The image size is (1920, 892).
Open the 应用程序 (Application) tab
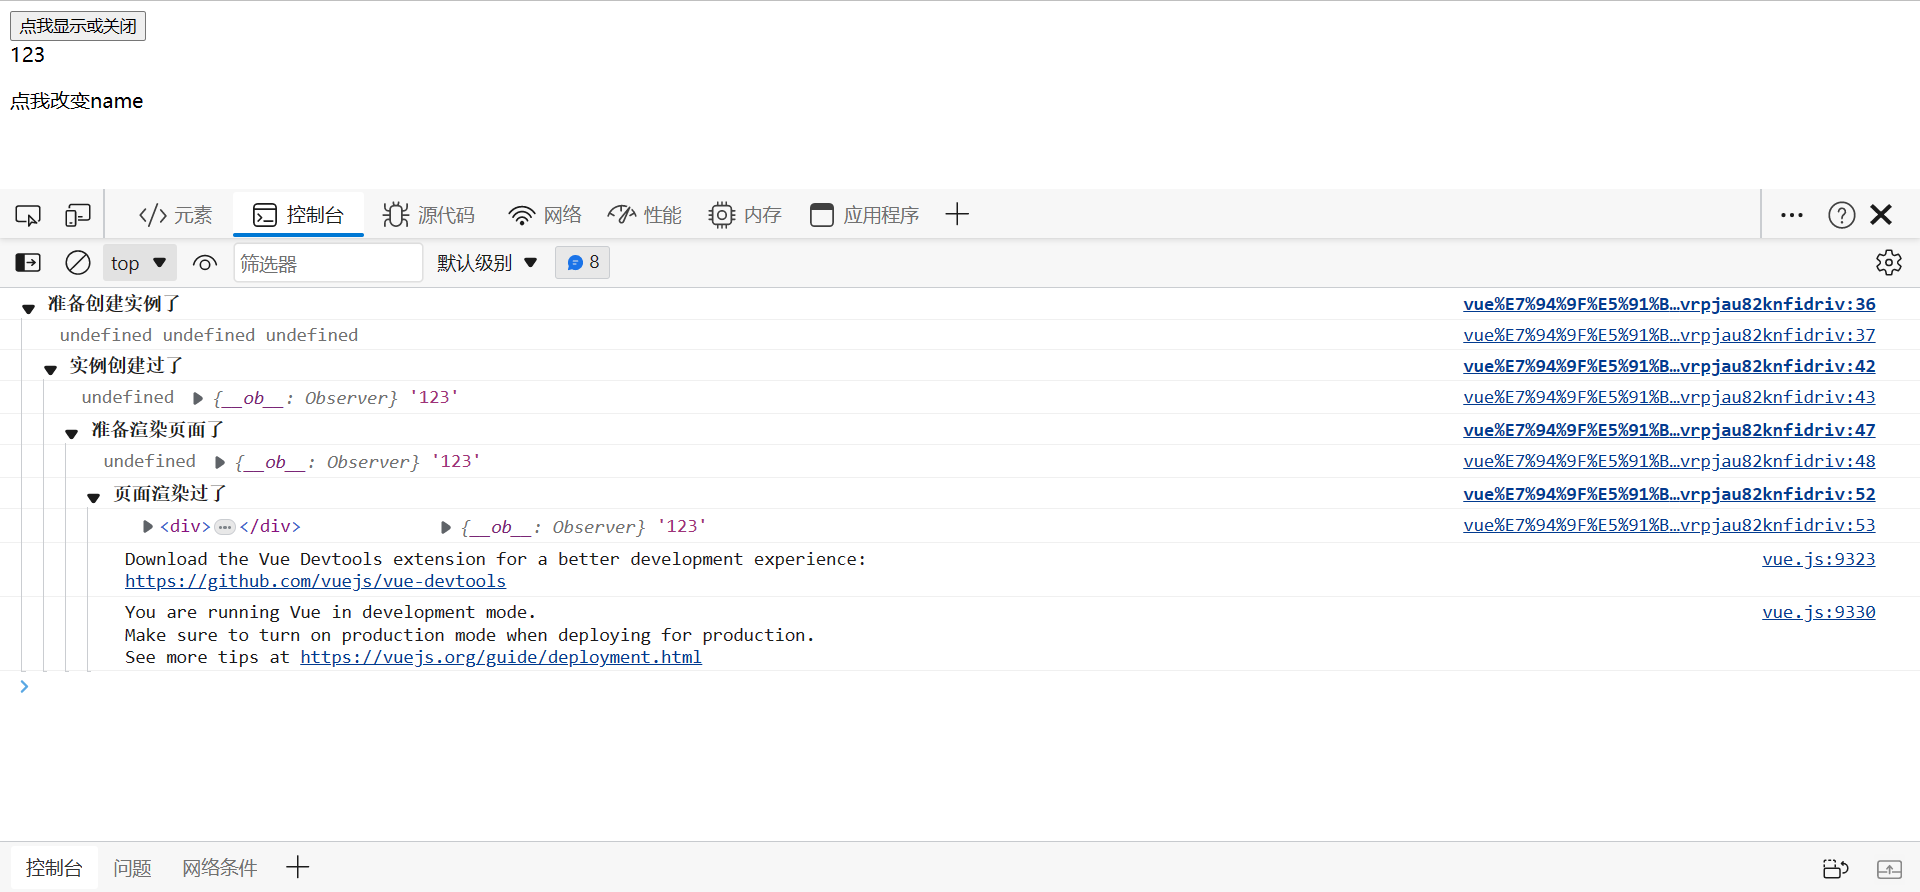[864, 215]
